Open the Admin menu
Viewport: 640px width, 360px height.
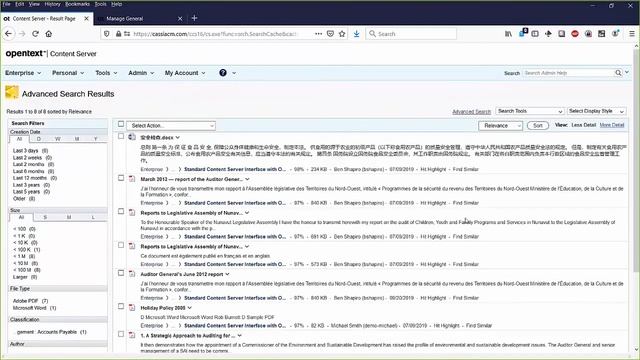pos(141,73)
